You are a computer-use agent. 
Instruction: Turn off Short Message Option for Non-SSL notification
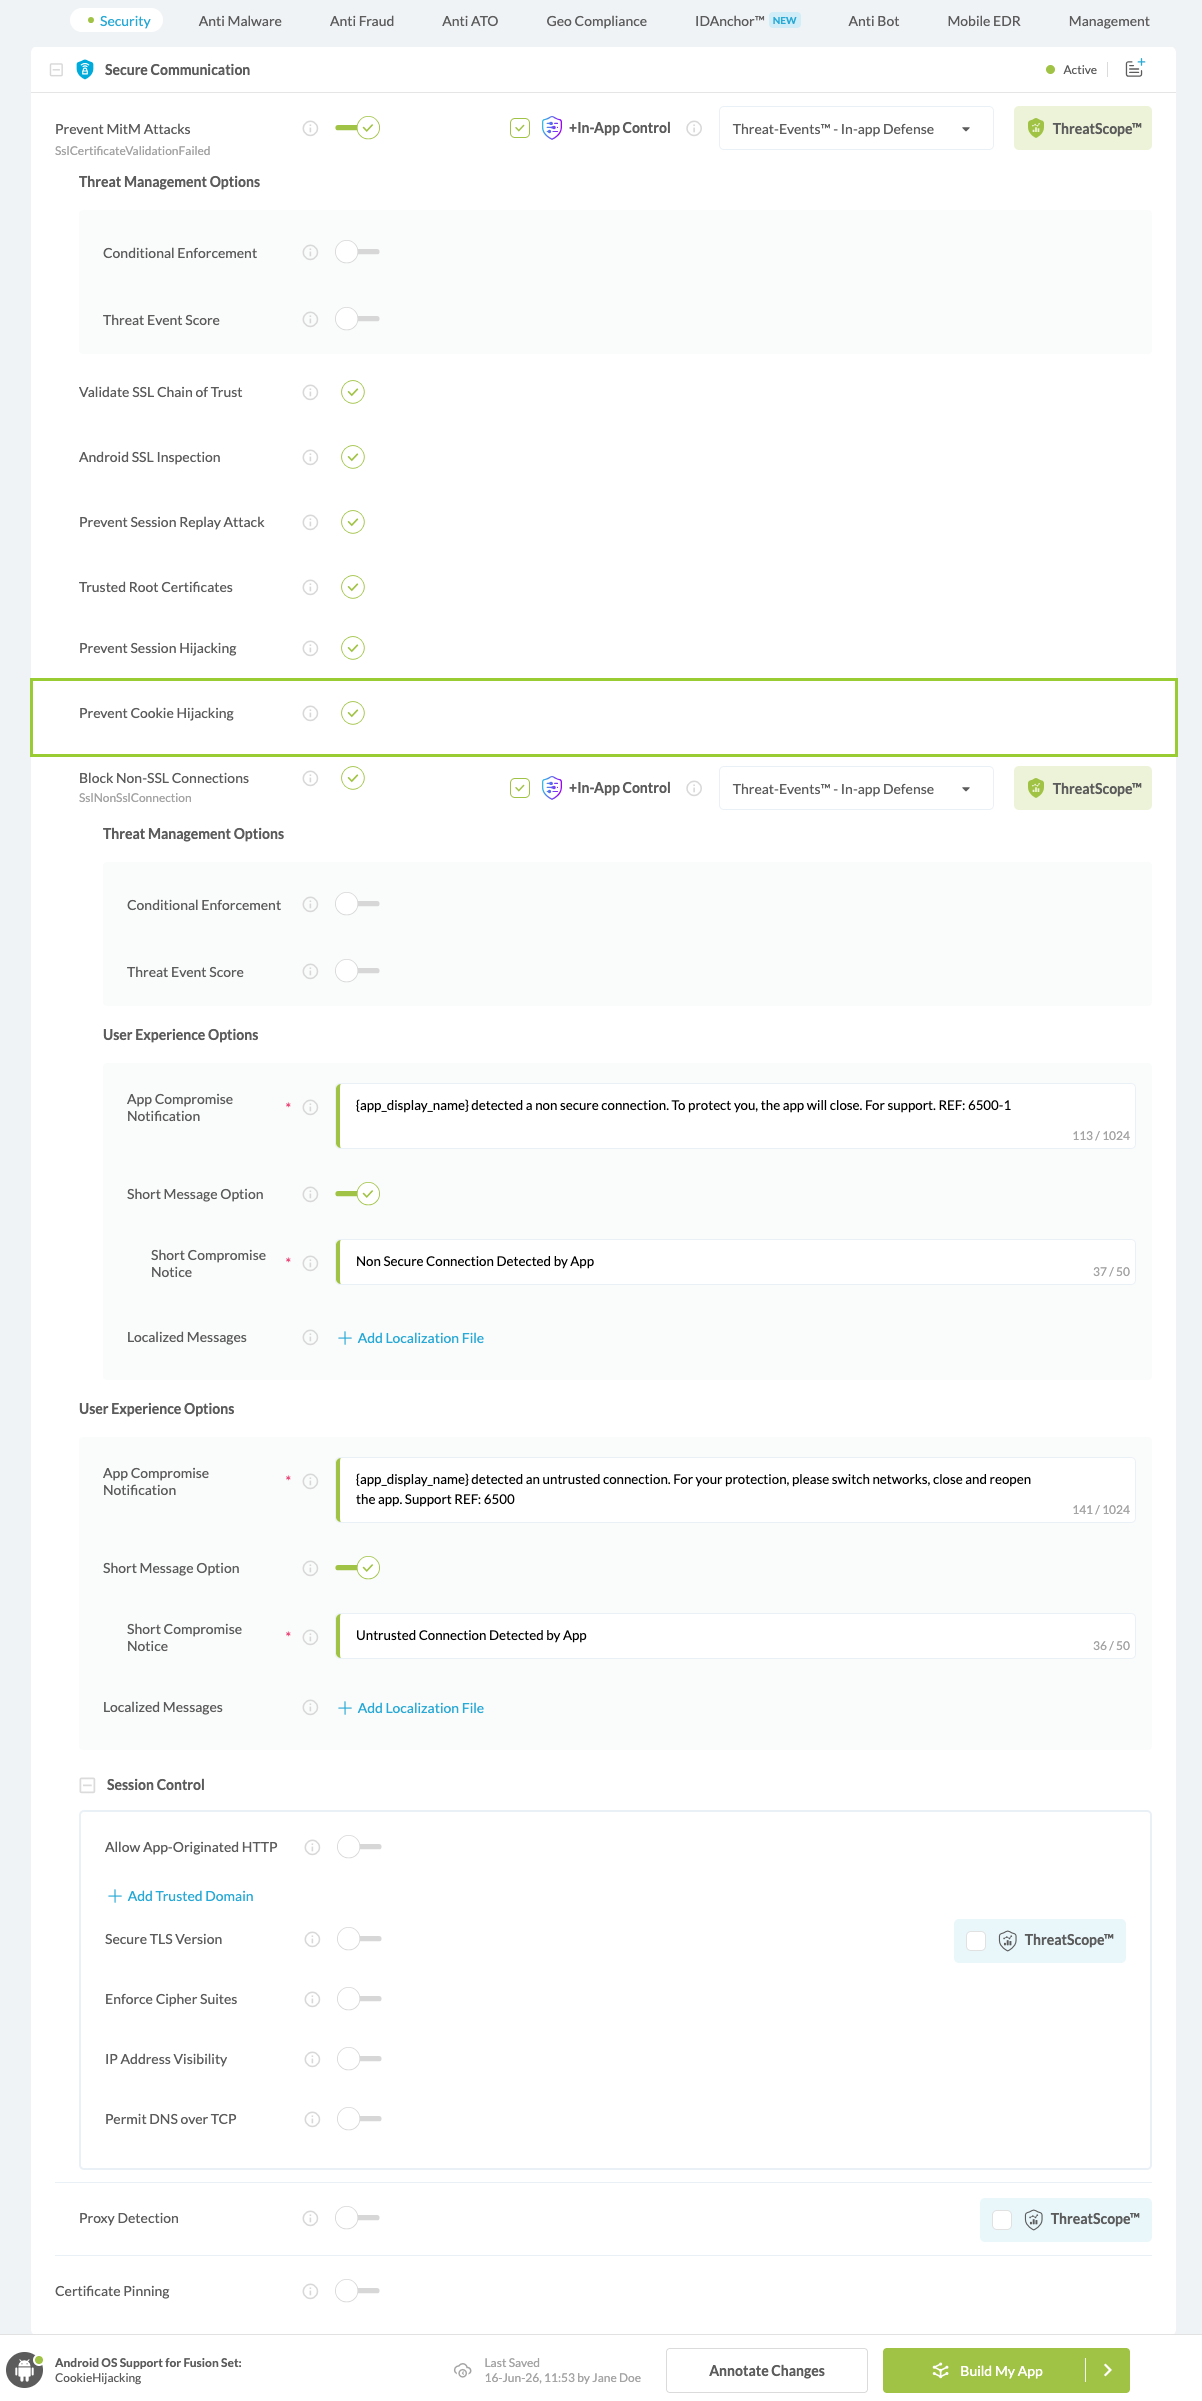357,1194
